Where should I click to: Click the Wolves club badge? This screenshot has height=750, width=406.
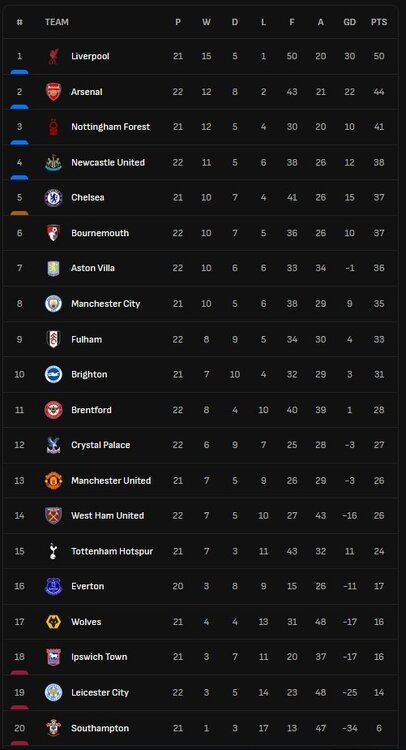coord(53,622)
